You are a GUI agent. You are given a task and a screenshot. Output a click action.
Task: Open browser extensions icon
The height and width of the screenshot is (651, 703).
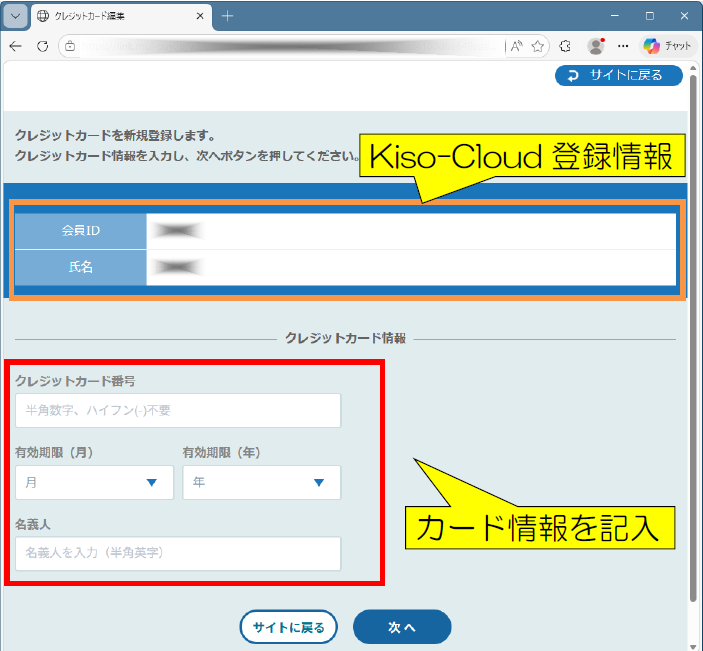565,46
